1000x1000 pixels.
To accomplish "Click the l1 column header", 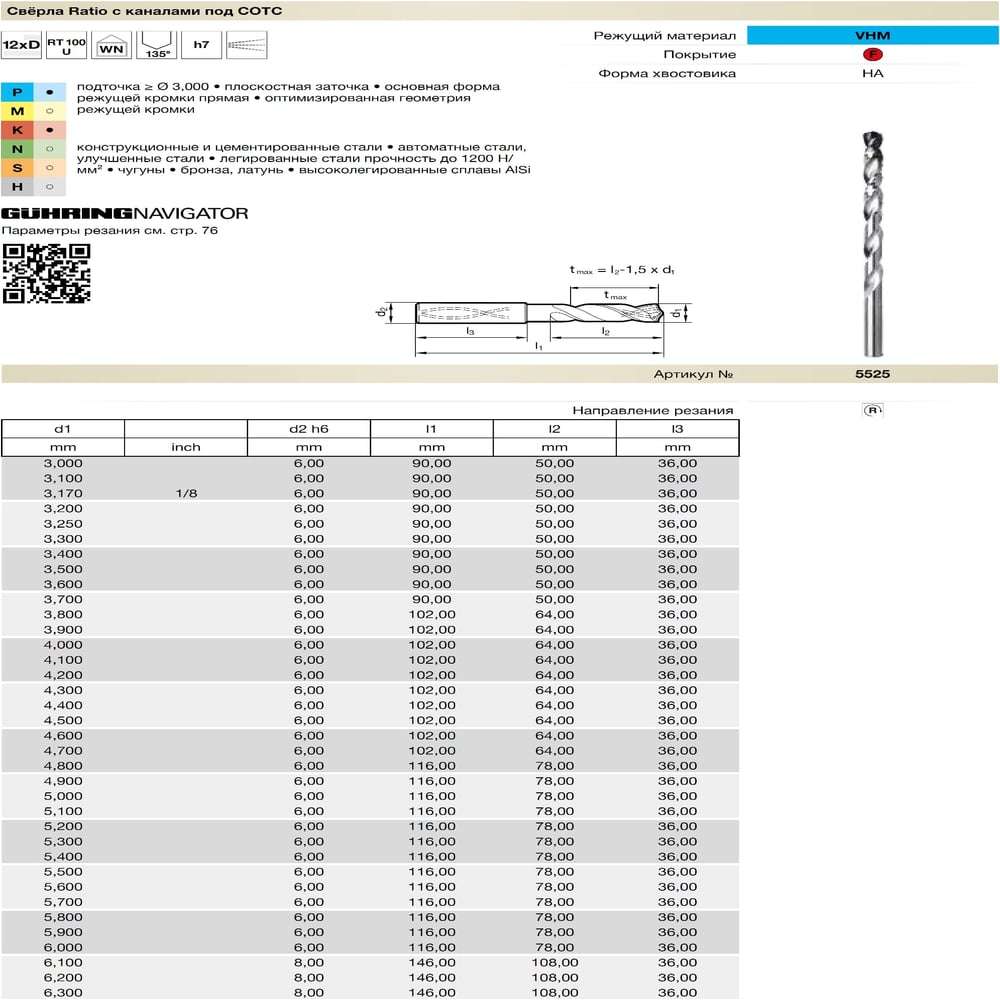I will pos(432,429).
